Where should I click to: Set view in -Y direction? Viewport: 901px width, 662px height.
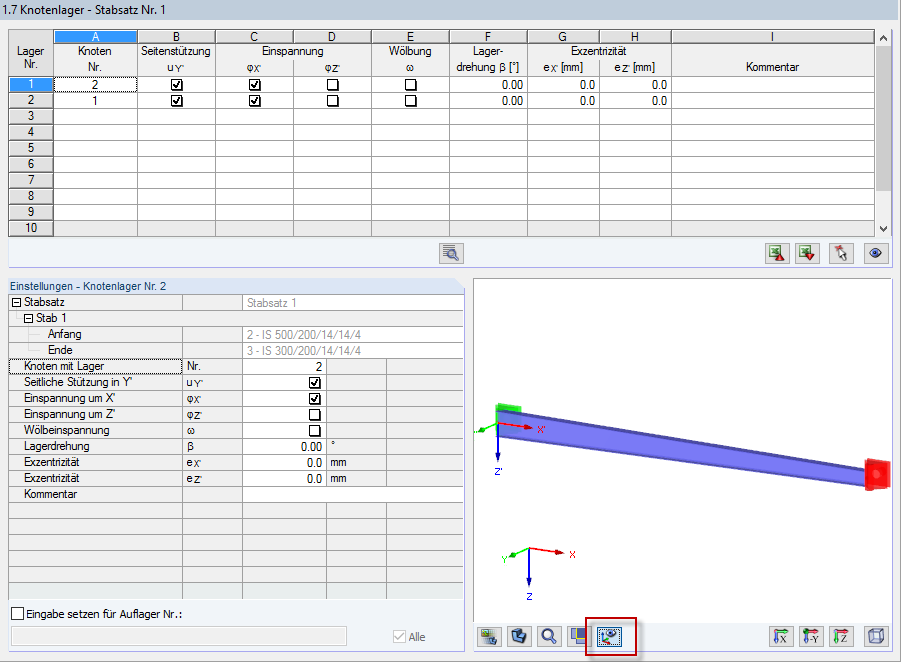(811, 636)
